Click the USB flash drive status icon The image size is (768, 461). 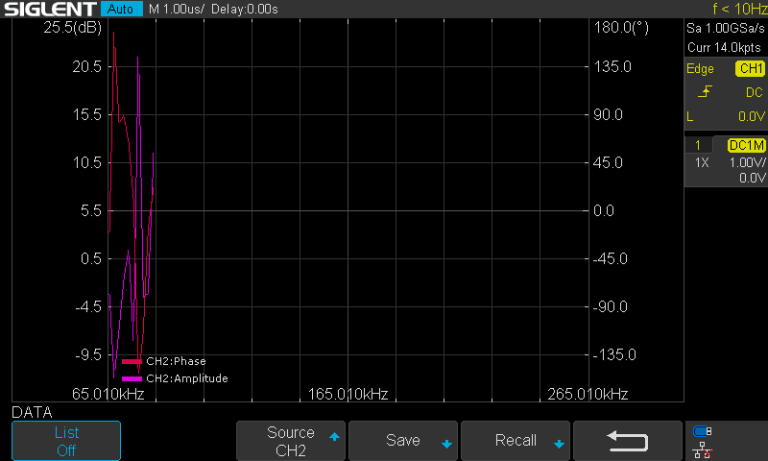703,432
